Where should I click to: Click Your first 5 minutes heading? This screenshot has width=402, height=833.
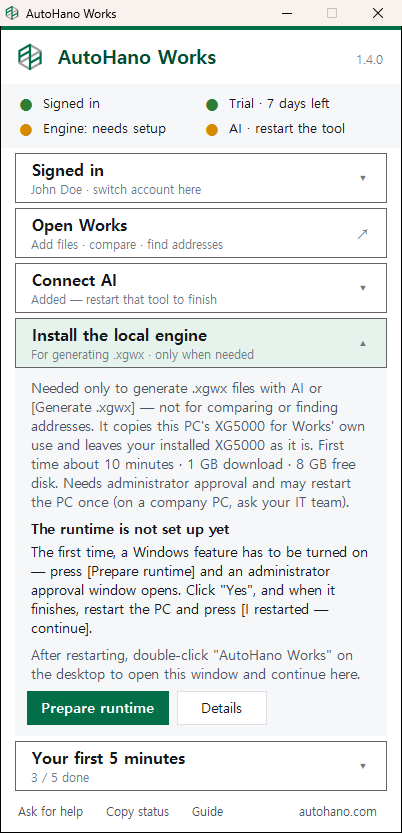(x=108, y=758)
